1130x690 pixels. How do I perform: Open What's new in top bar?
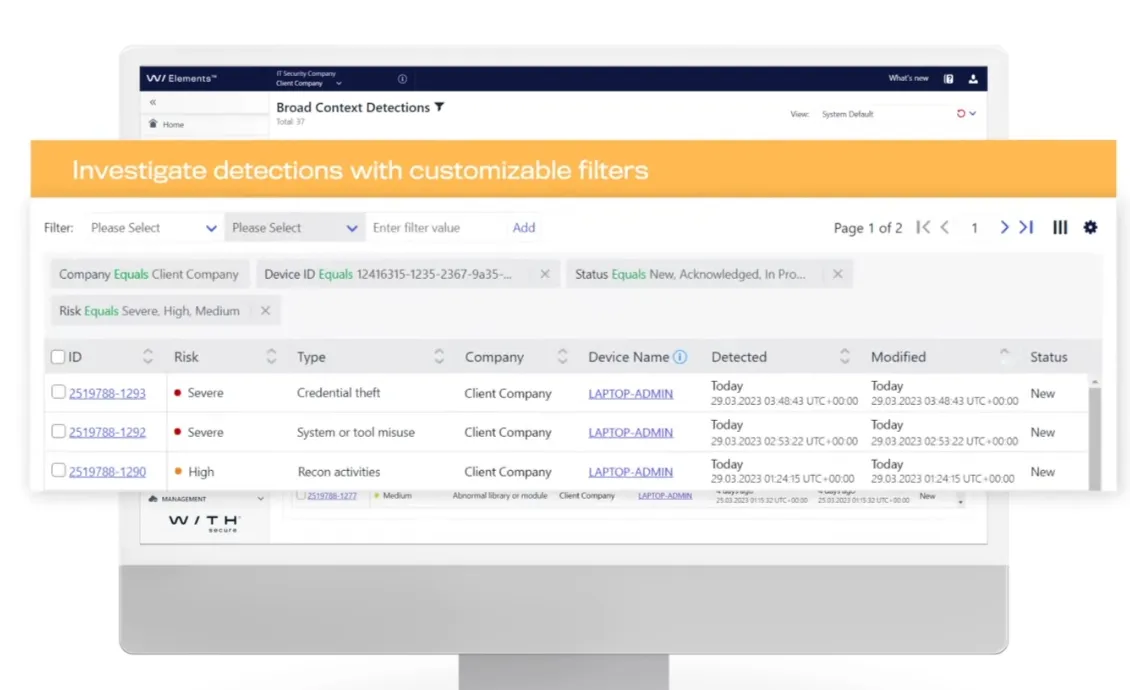pyautogui.click(x=908, y=78)
